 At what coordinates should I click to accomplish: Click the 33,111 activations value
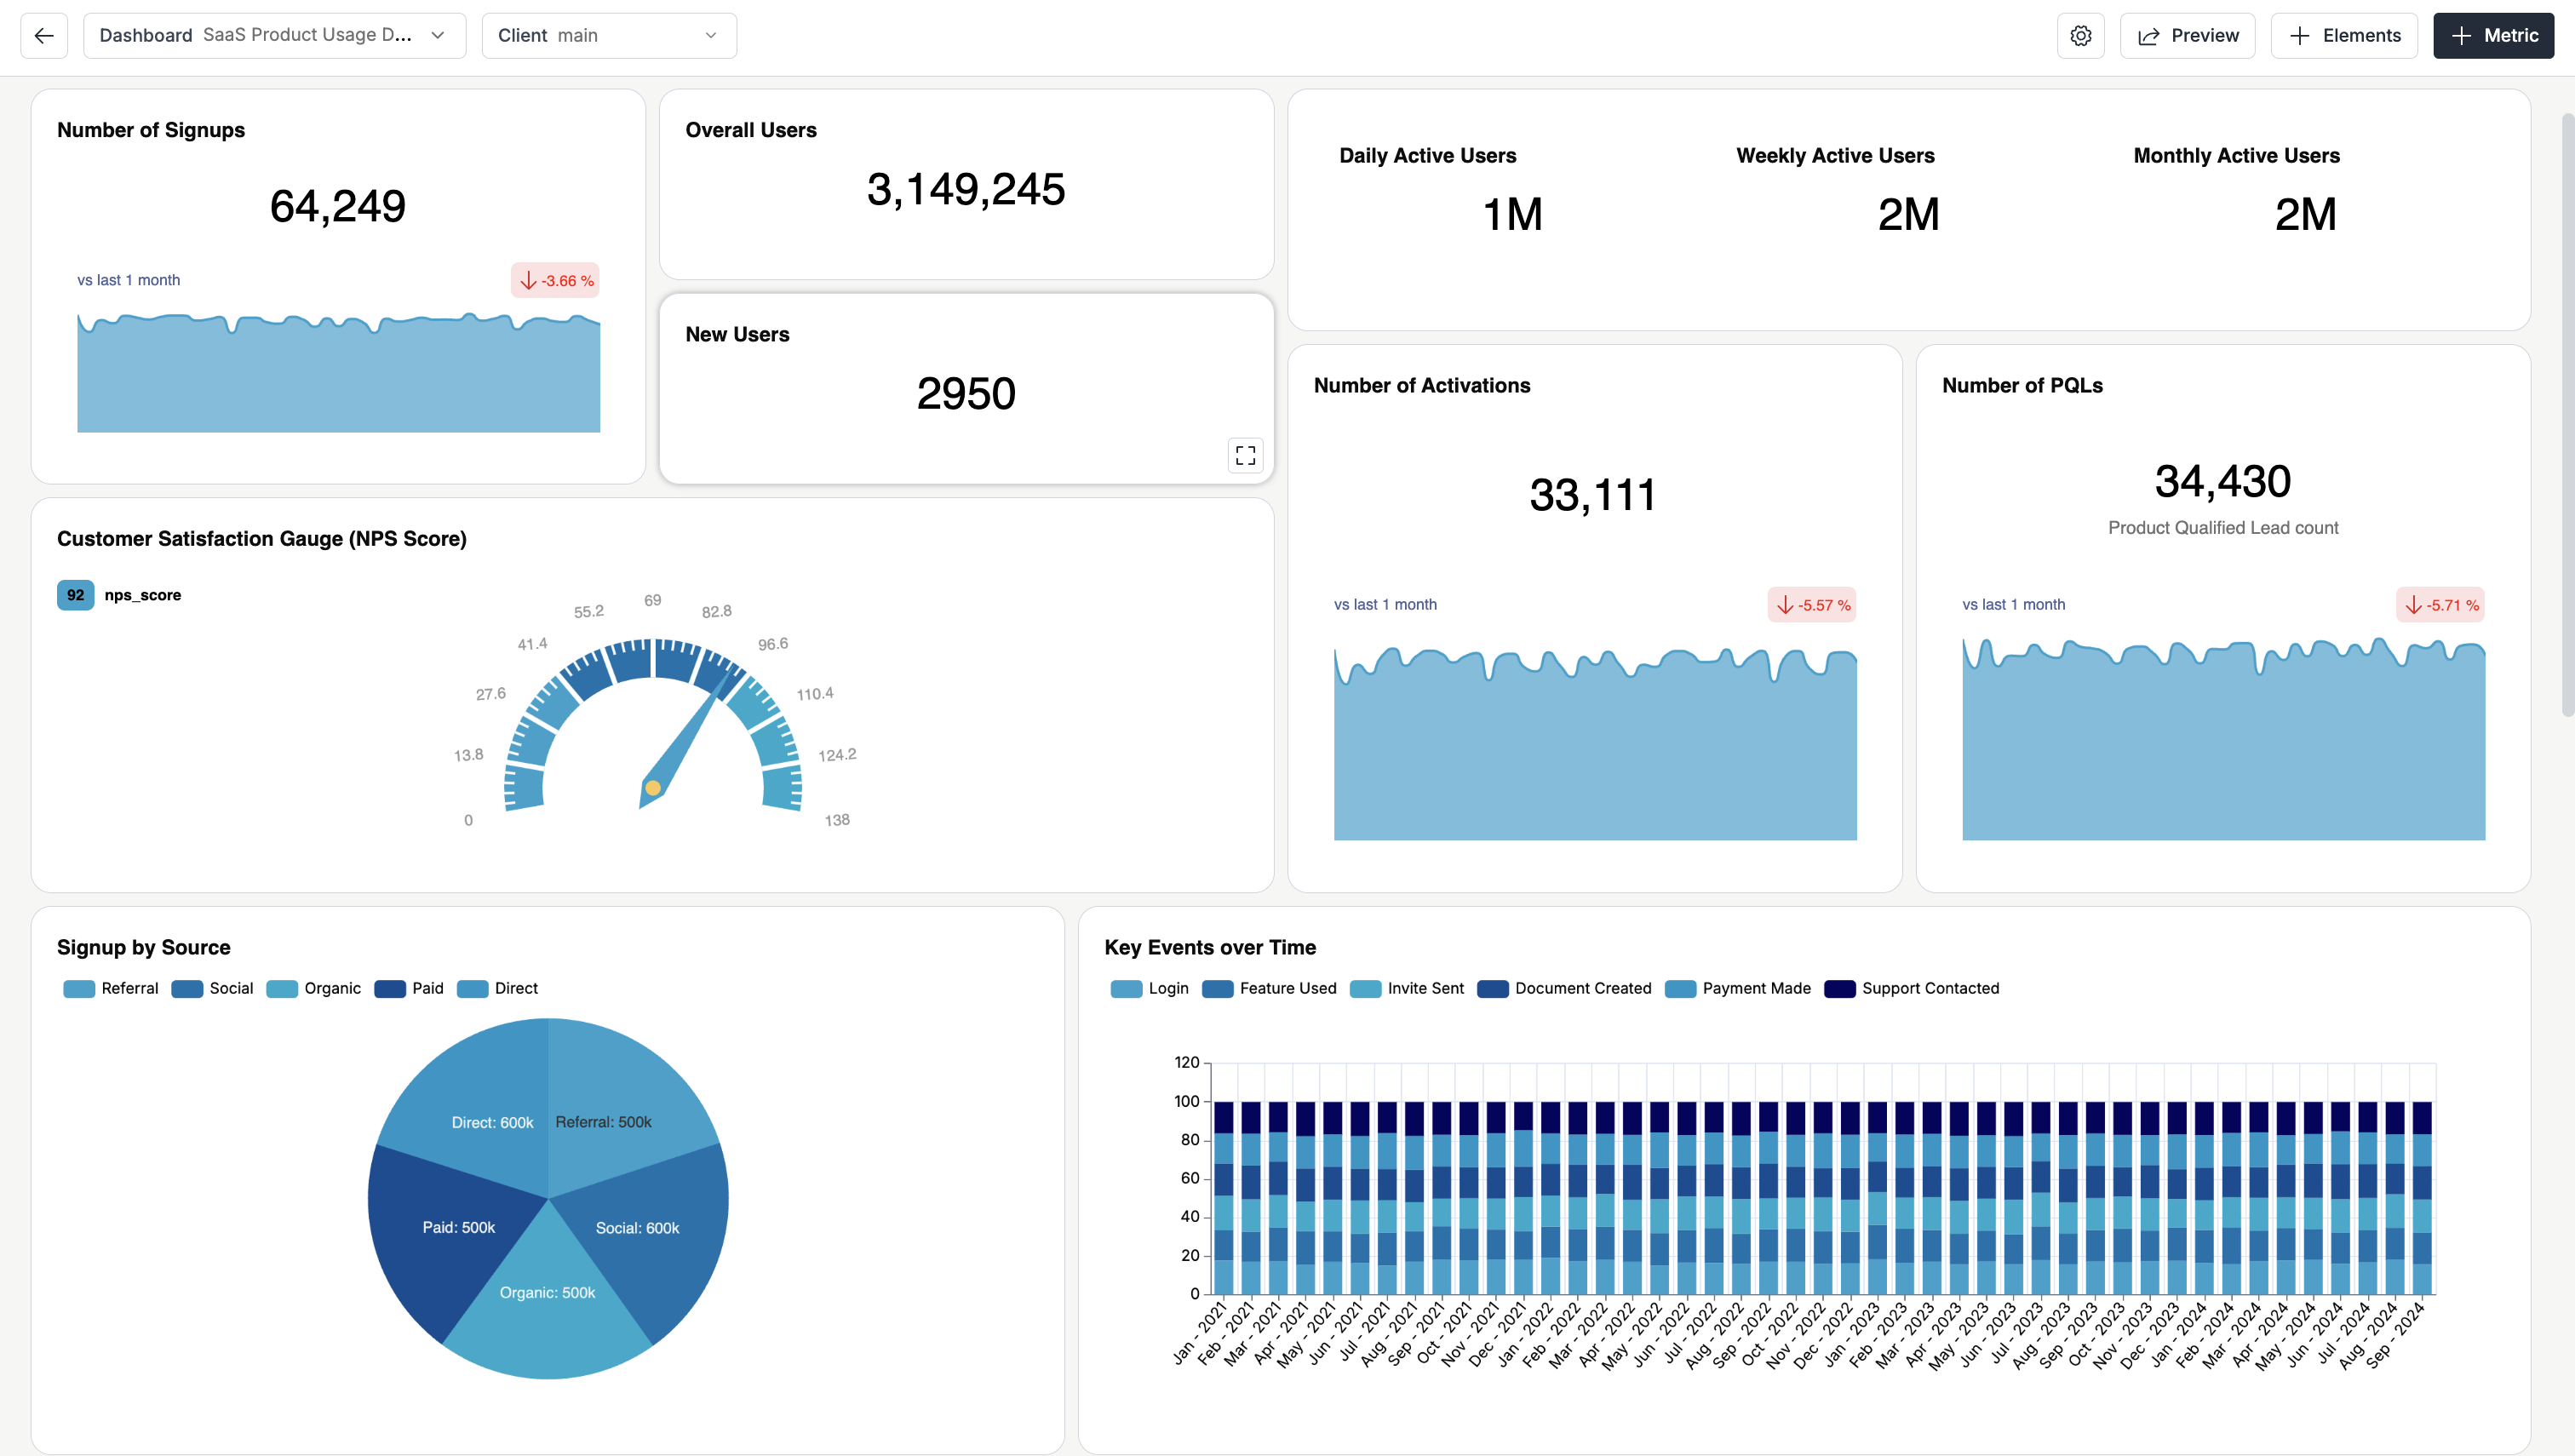coord(1593,495)
